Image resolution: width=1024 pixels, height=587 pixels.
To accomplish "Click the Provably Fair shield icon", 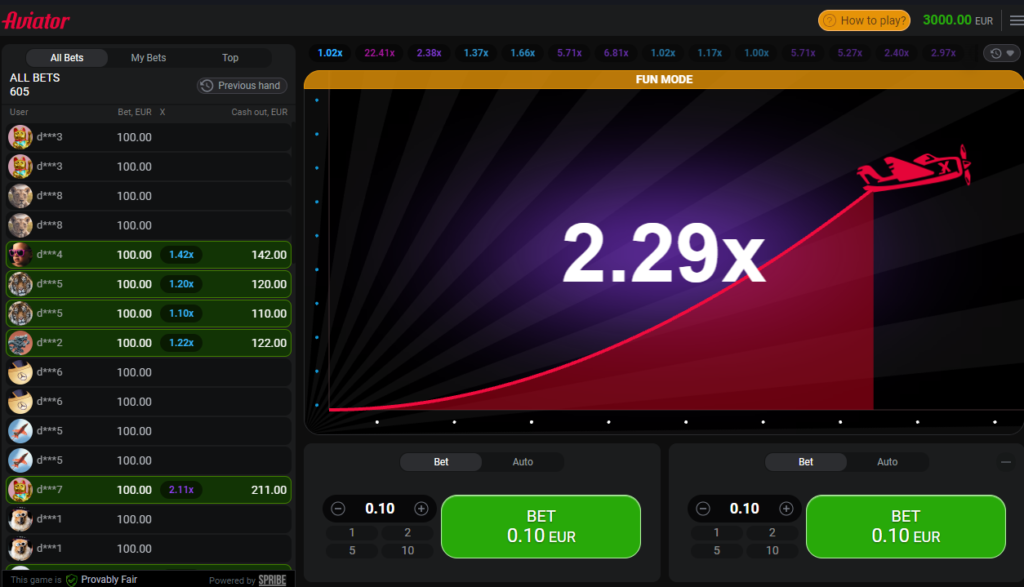I will pyautogui.click(x=72, y=580).
